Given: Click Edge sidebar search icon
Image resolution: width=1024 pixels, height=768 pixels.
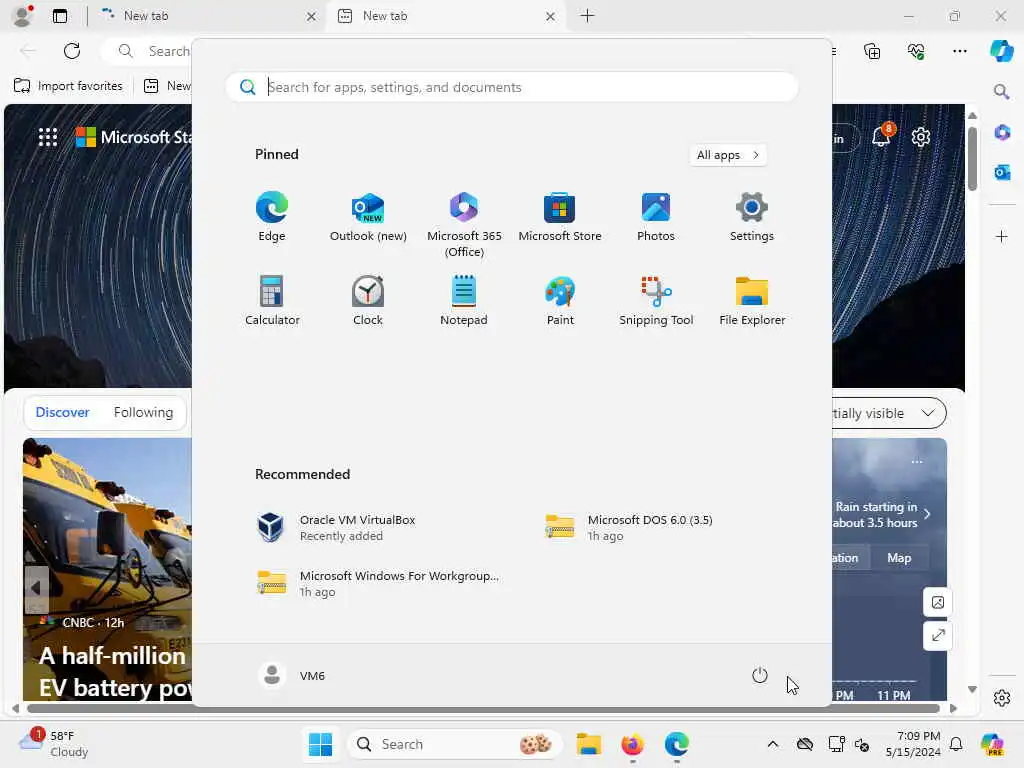Looking at the screenshot, I should pyautogui.click(x=1002, y=91).
